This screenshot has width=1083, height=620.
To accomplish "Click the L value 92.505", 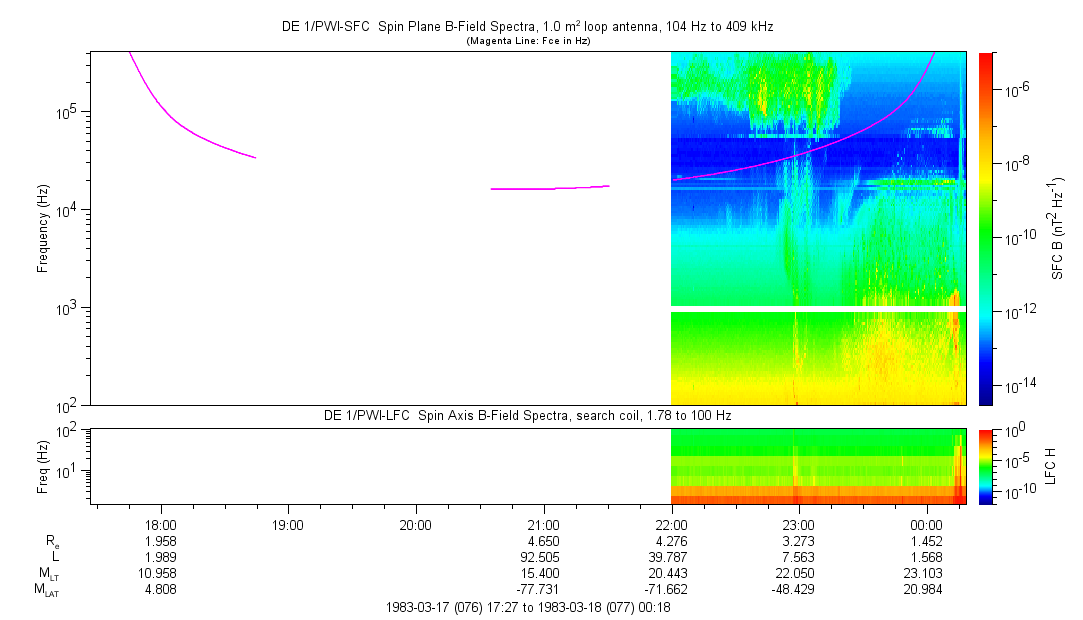I will [x=543, y=556].
